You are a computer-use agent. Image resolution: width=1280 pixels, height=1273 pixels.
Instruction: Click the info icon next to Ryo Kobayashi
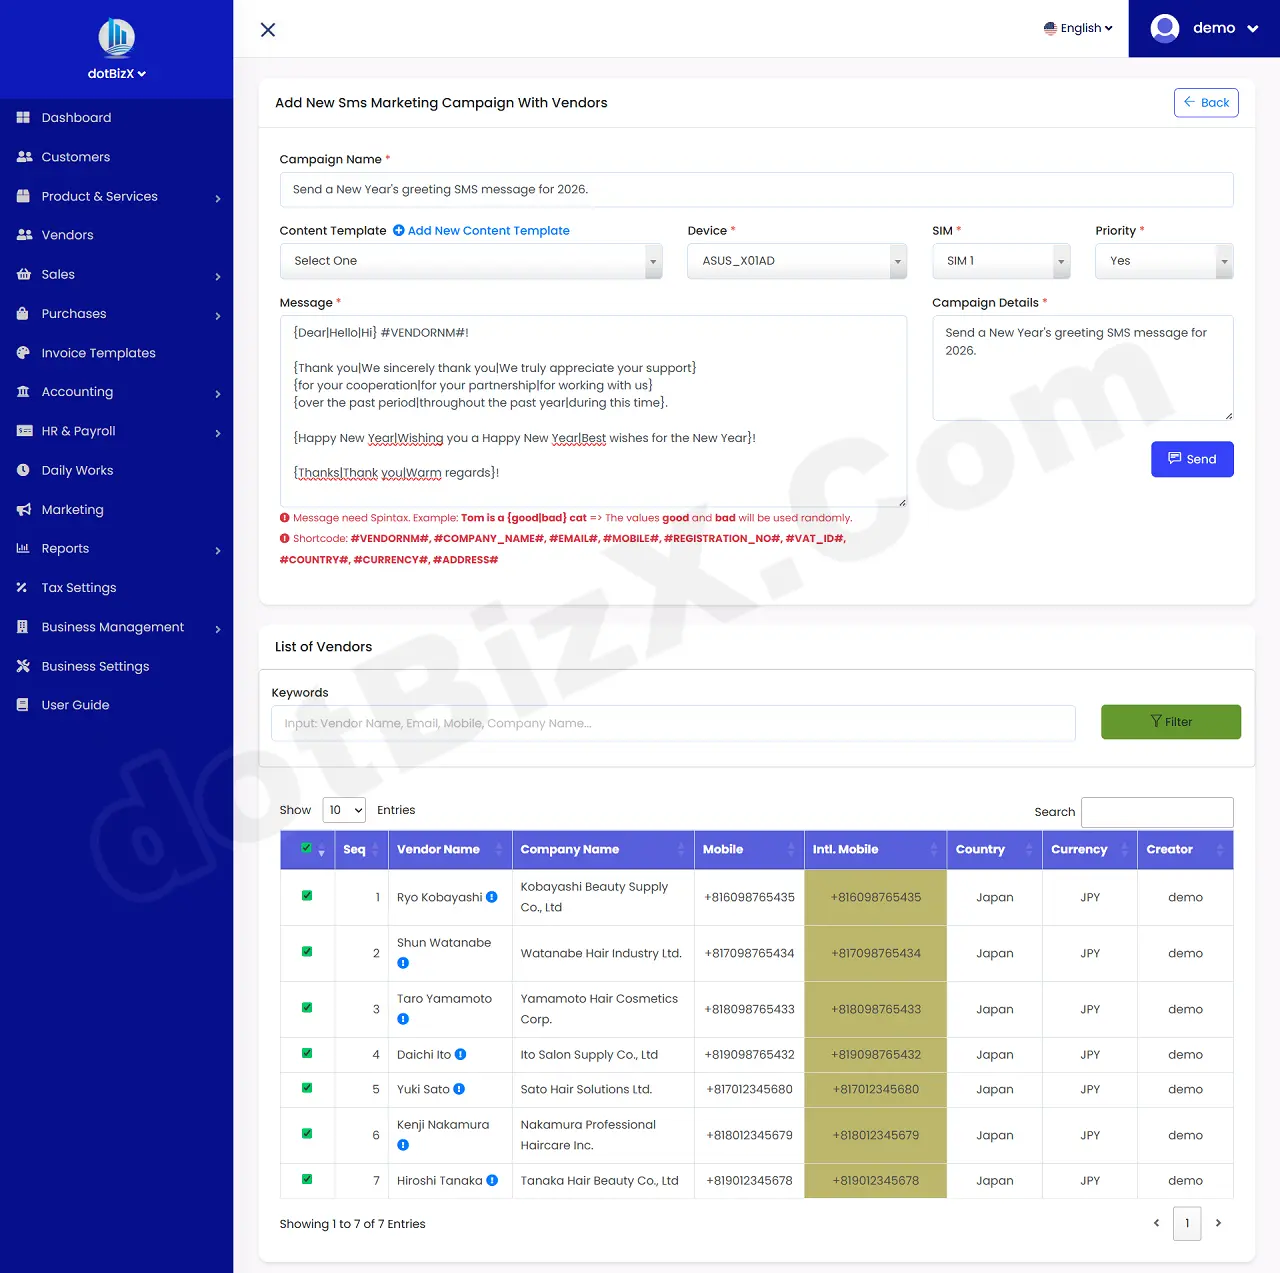(491, 897)
